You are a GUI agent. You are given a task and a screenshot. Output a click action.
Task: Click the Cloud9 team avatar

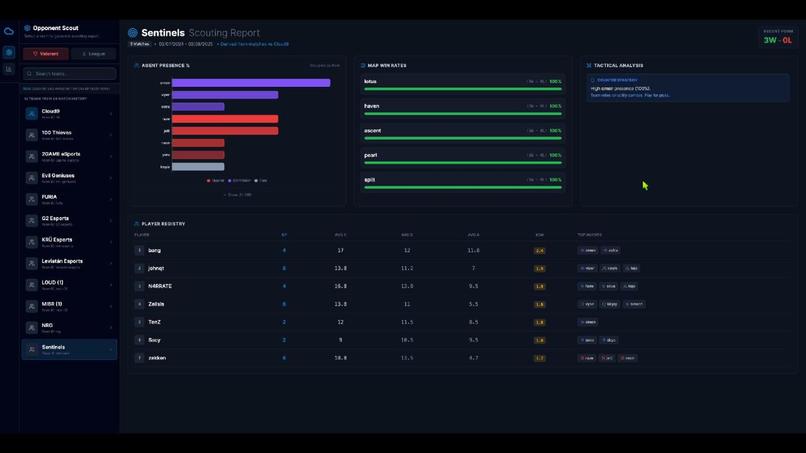(31, 114)
